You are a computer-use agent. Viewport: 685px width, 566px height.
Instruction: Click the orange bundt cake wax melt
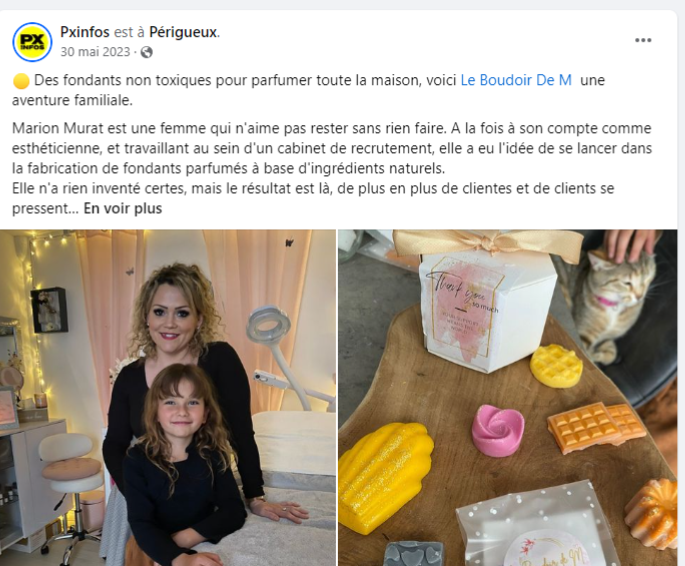[x=651, y=513]
